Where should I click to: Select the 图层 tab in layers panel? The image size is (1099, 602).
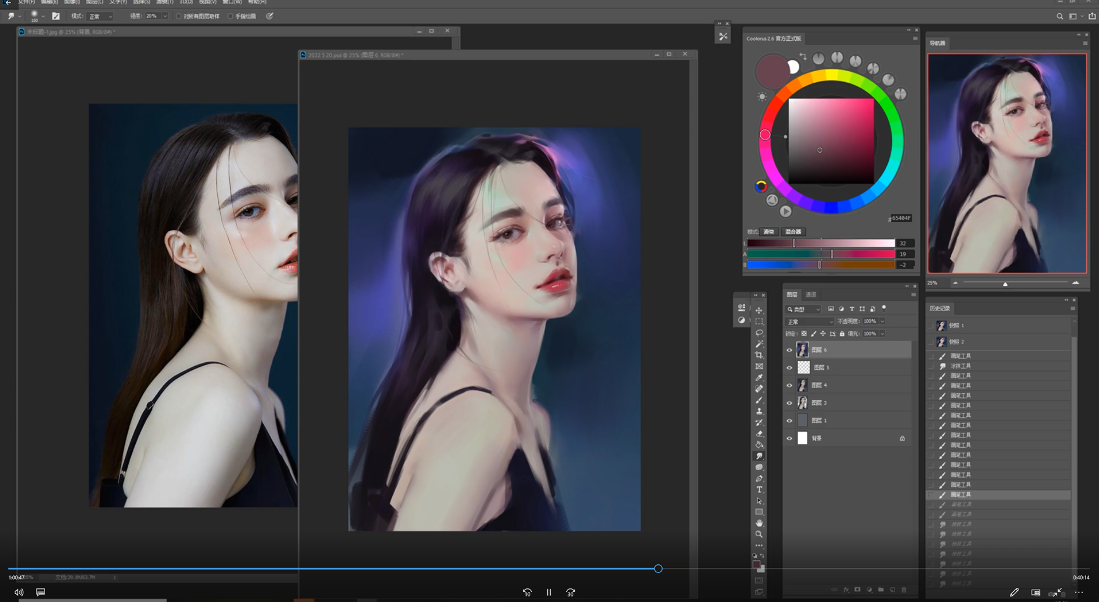792,294
